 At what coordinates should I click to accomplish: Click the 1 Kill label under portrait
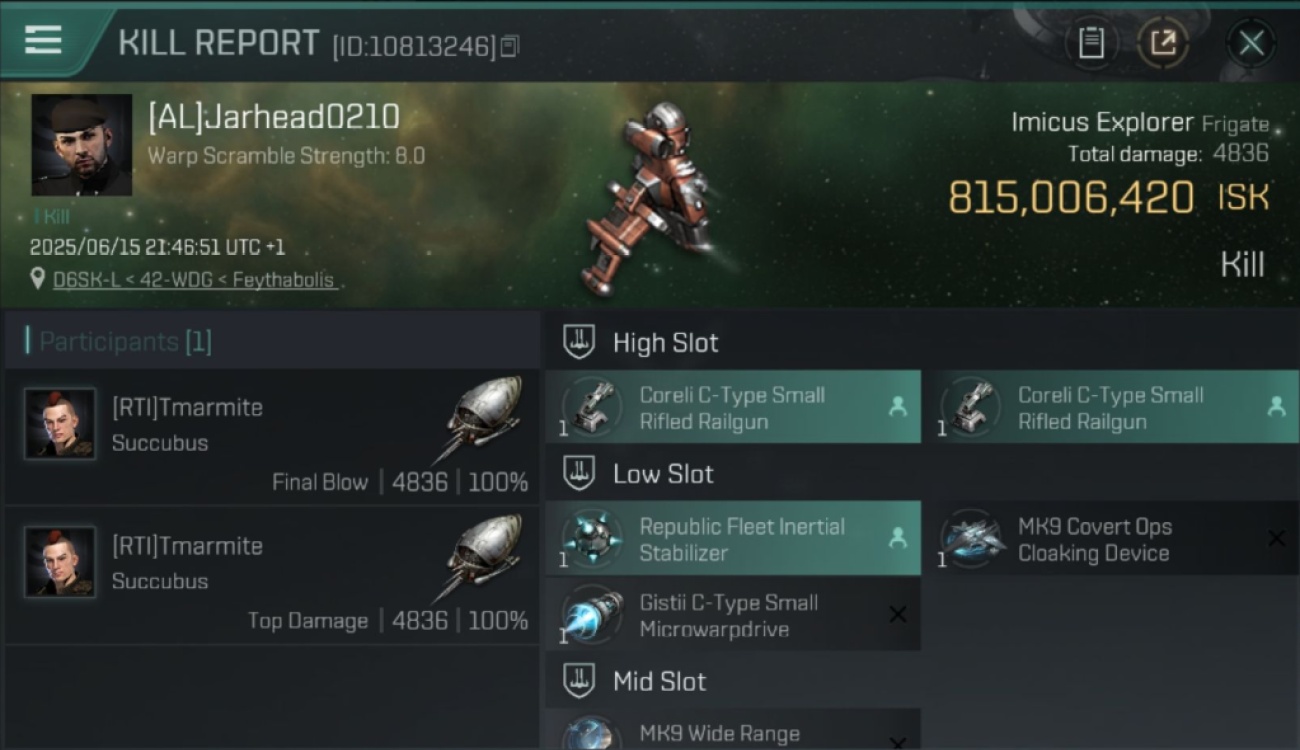51,216
